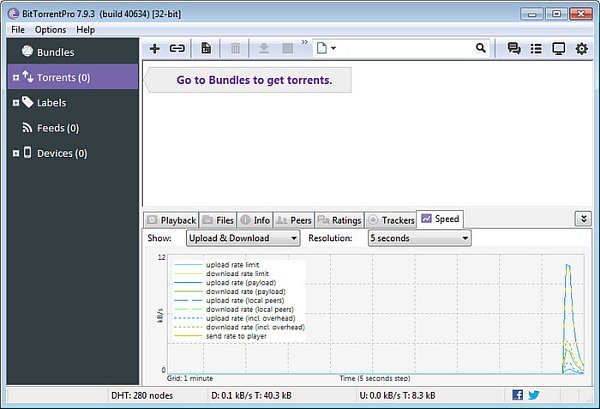Click Add Torrent from URL link icon
The image size is (600, 409).
177,49
